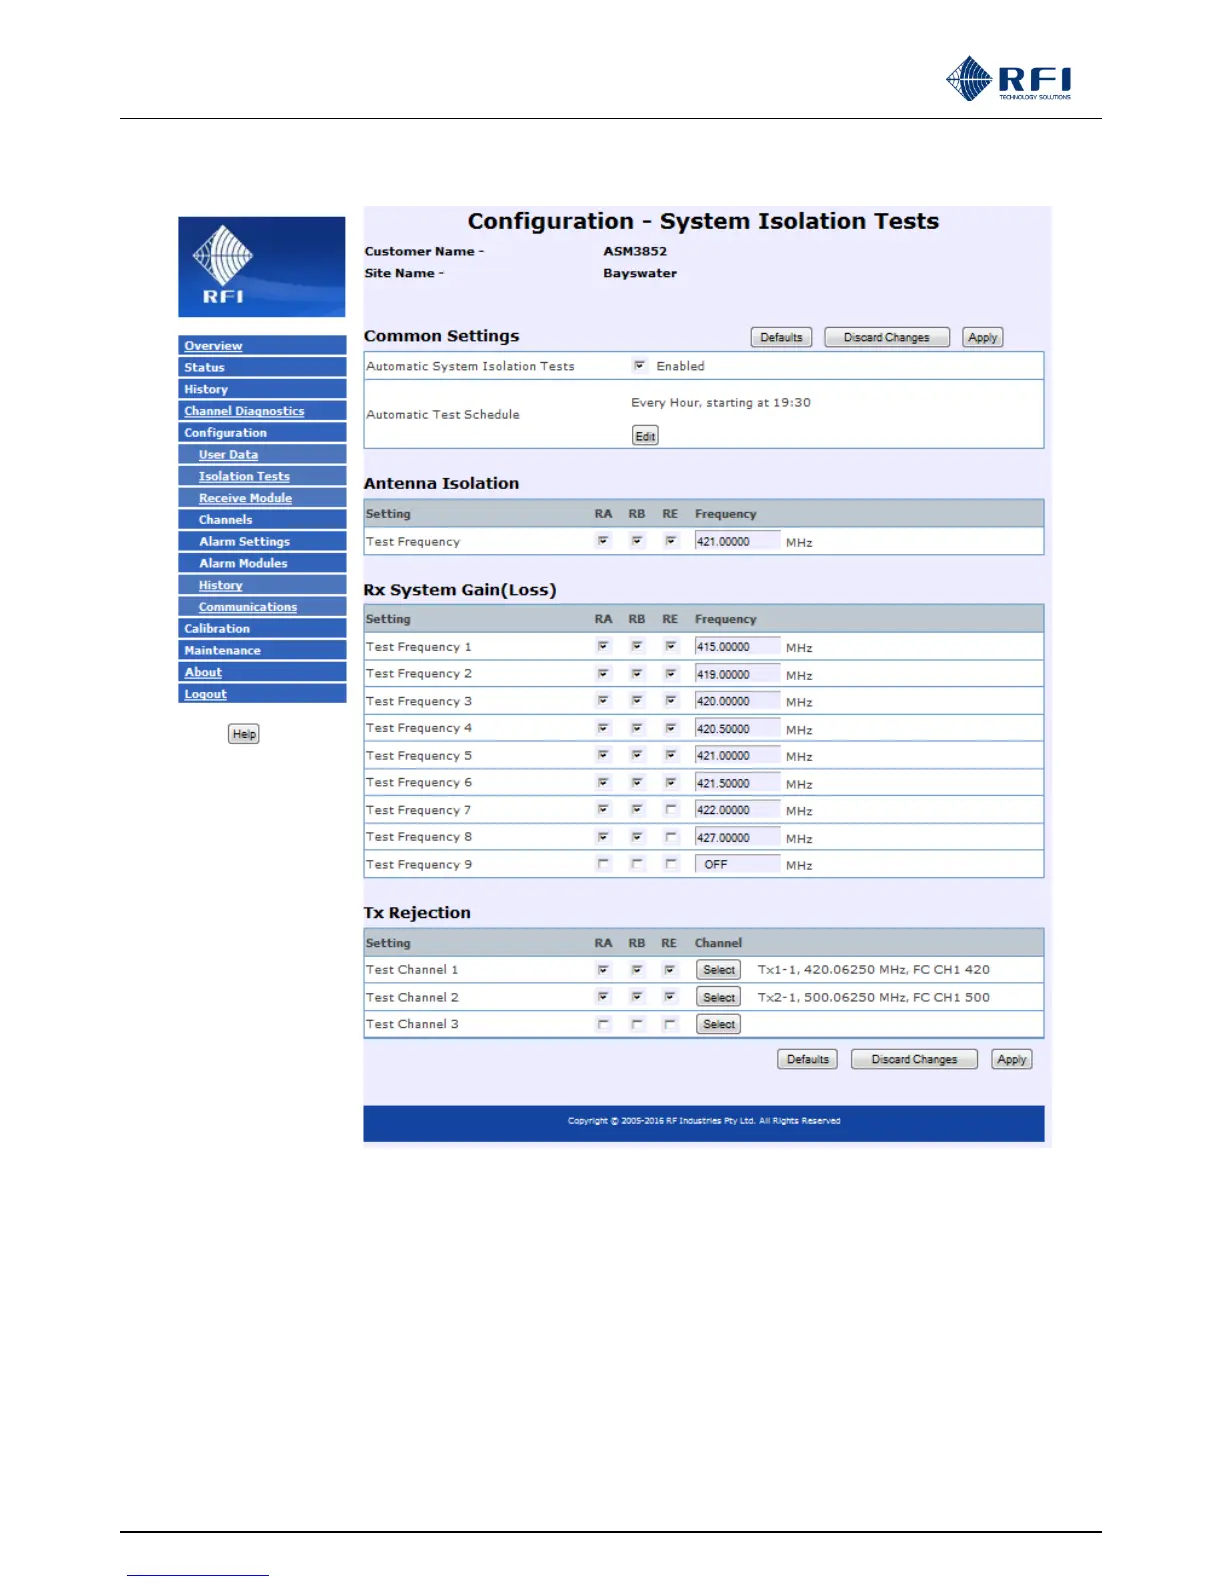Screen dimensions: 1224x1584
Task: Click Test Frequency 1 field 415.00000
Action: [737, 646]
